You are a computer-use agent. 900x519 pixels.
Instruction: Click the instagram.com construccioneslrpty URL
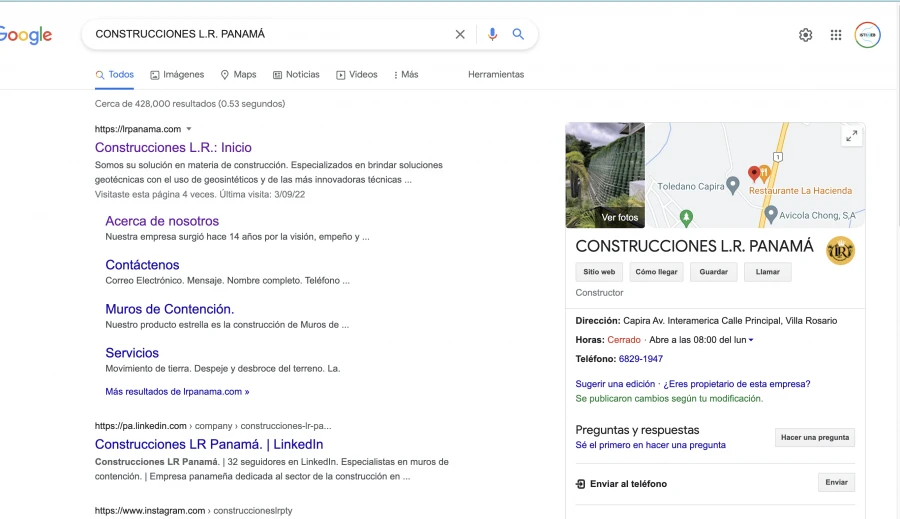(x=193, y=510)
